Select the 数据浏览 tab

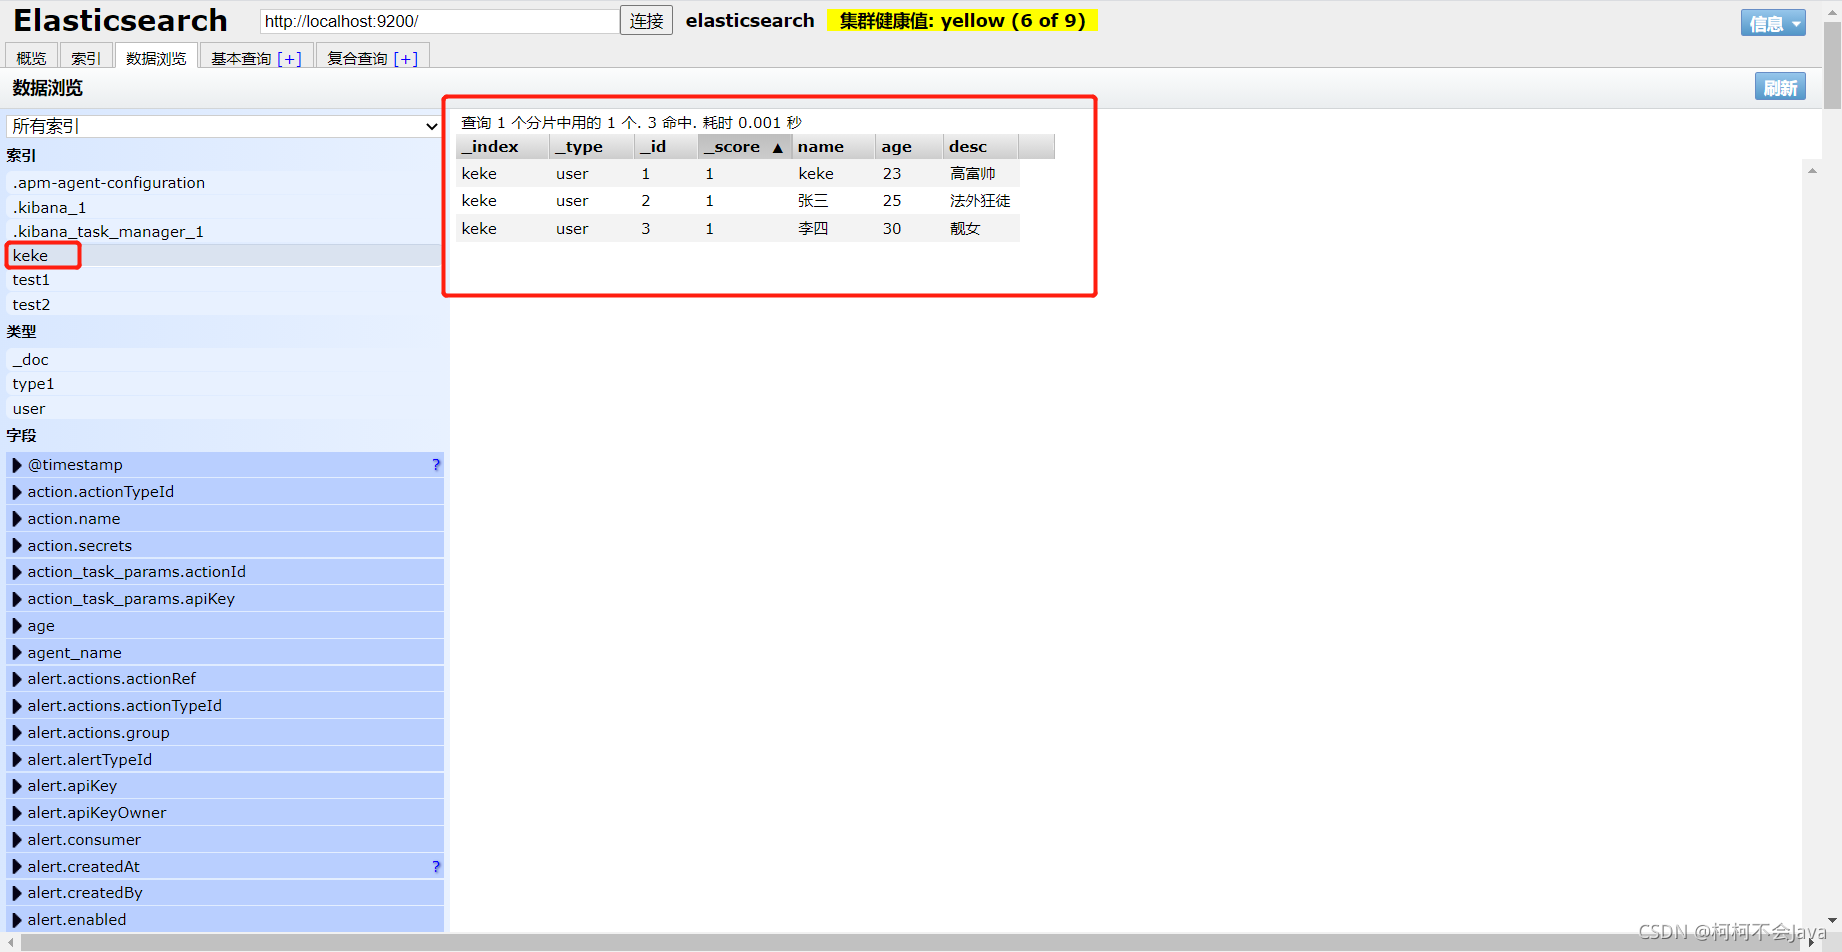point(156,58)
